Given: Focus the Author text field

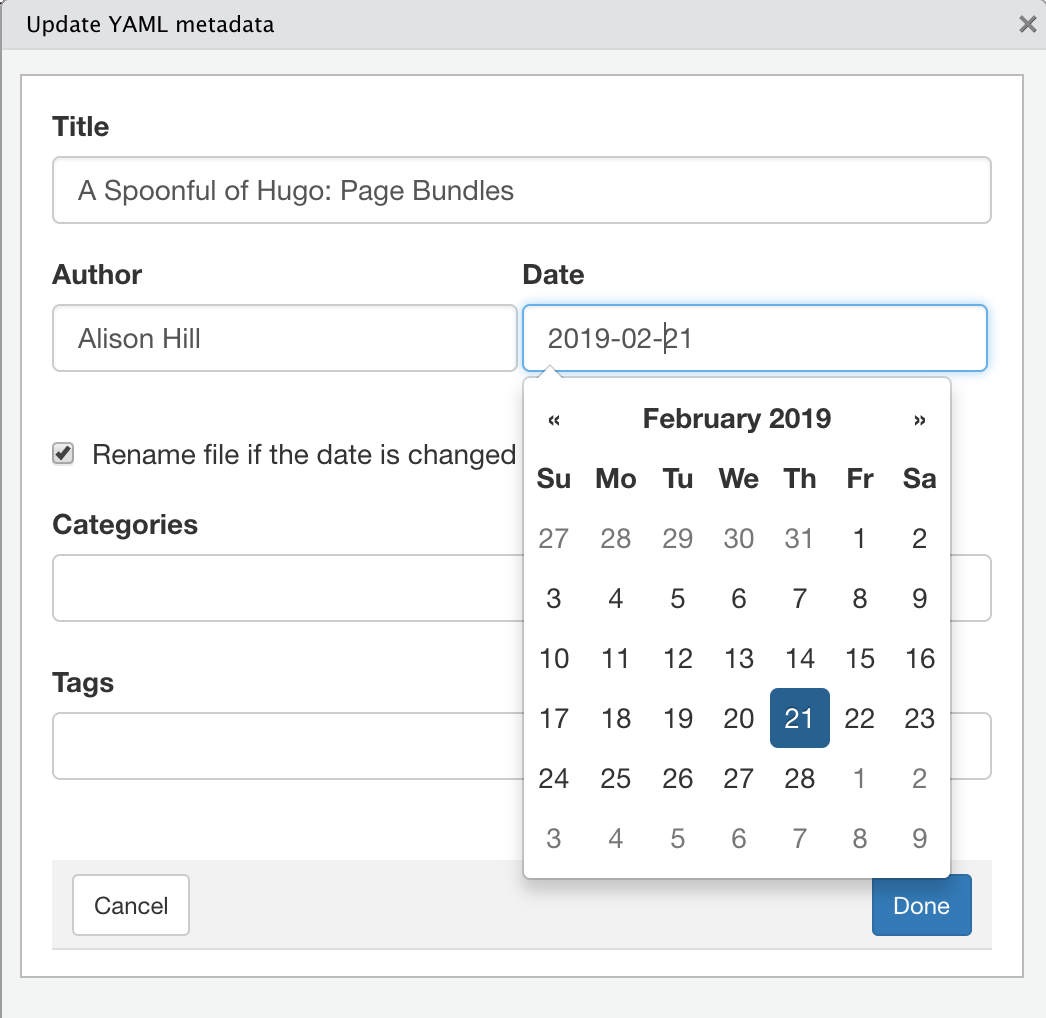Looking at the screenshot, I should [x=284, y=338].
